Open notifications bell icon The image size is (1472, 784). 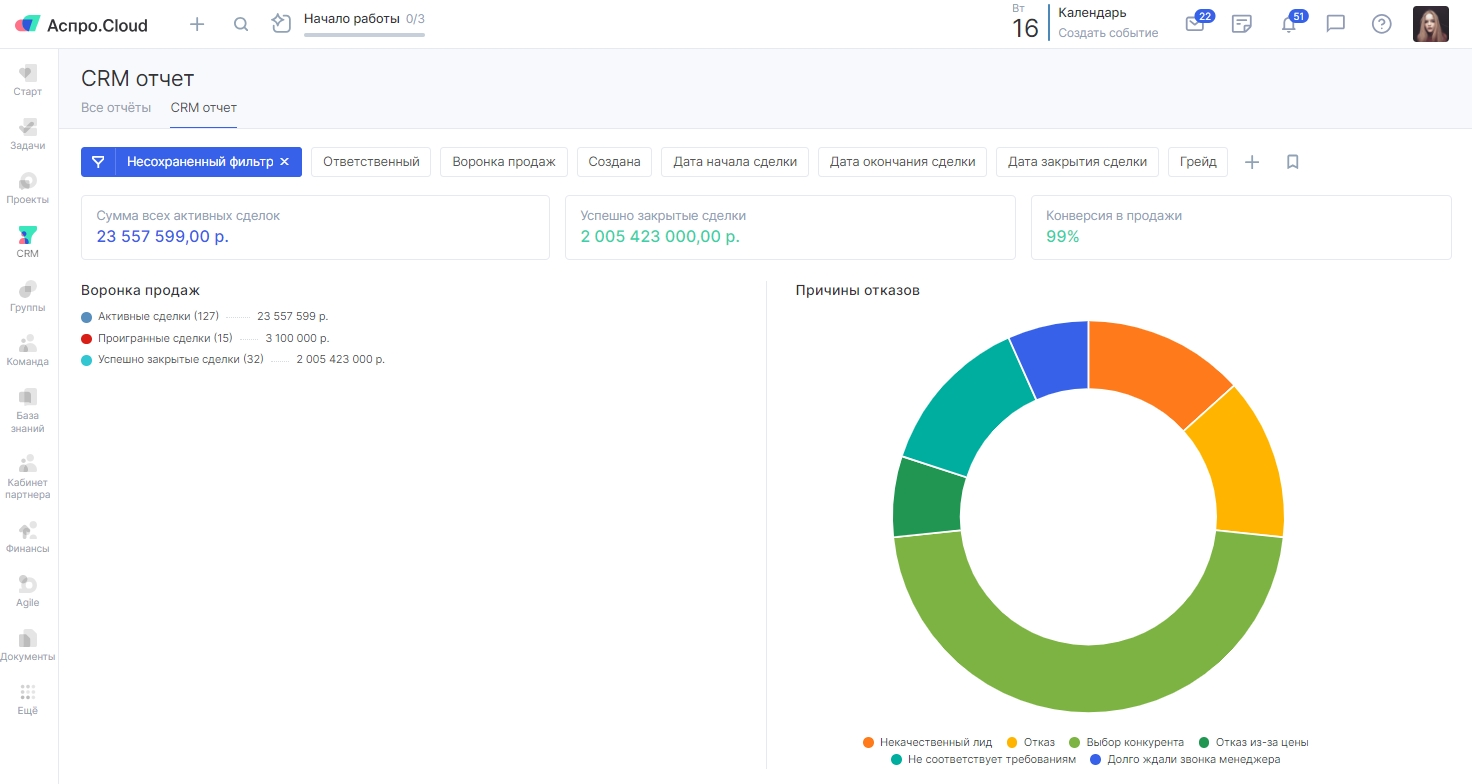[x=1289, y=24]
